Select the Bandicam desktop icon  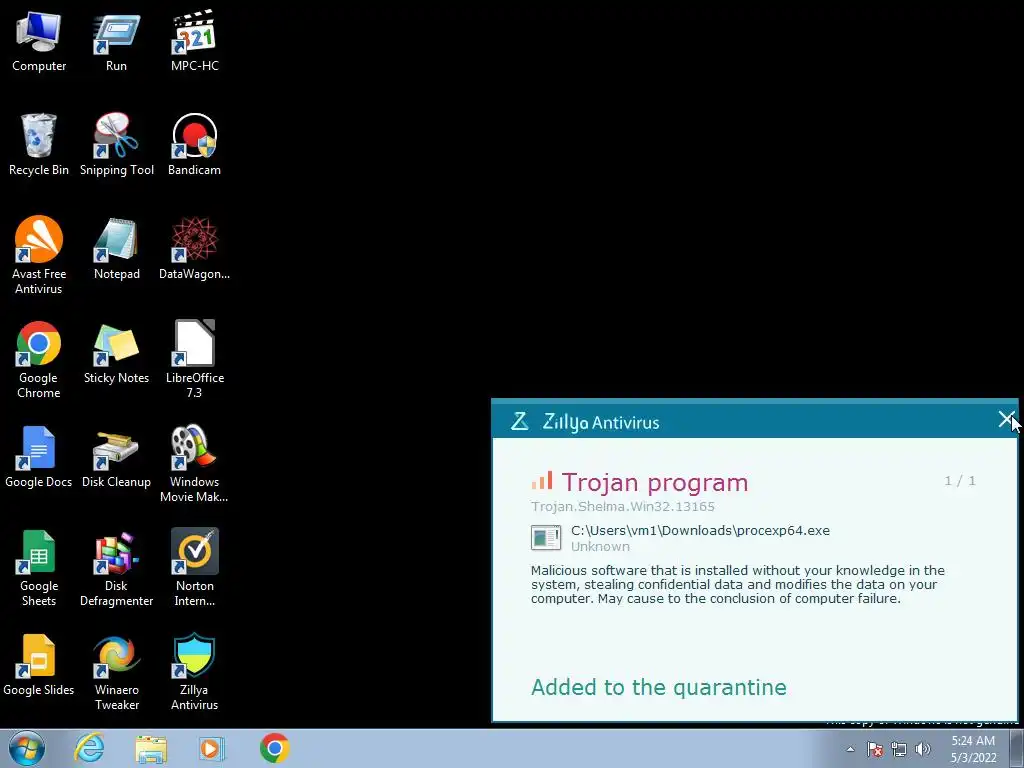point(194,146)
